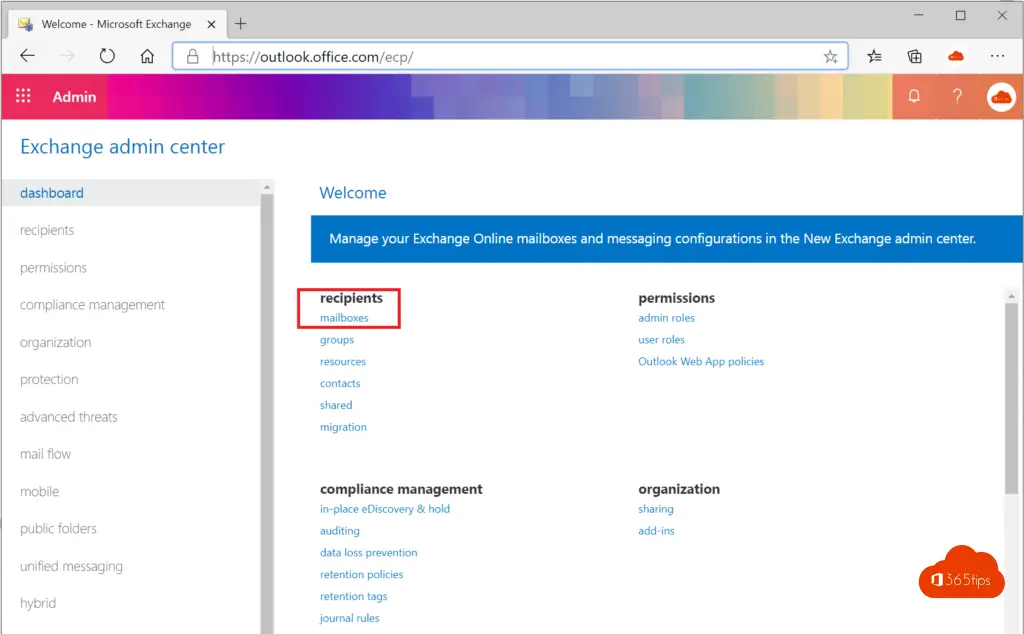
Task: Click the main content scrollbar thumb
Action: coord(1012,398)
